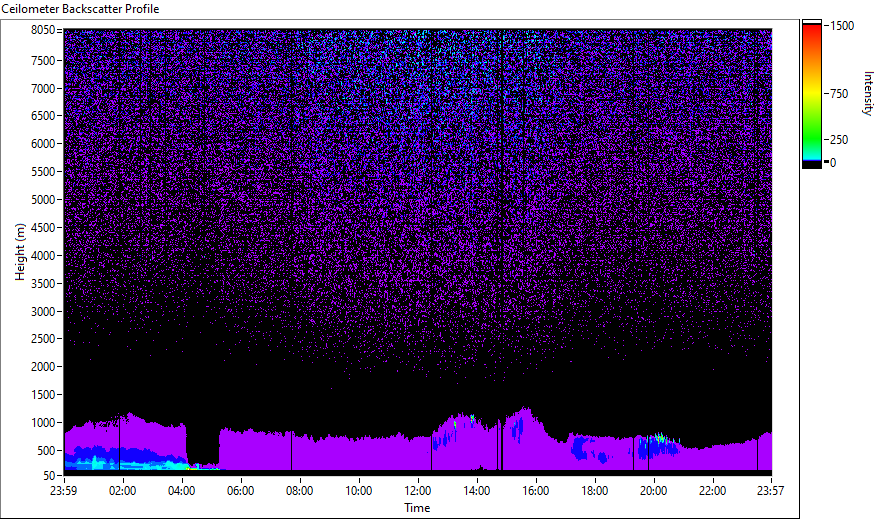Click the 7000 height axis value

point(43,88)
